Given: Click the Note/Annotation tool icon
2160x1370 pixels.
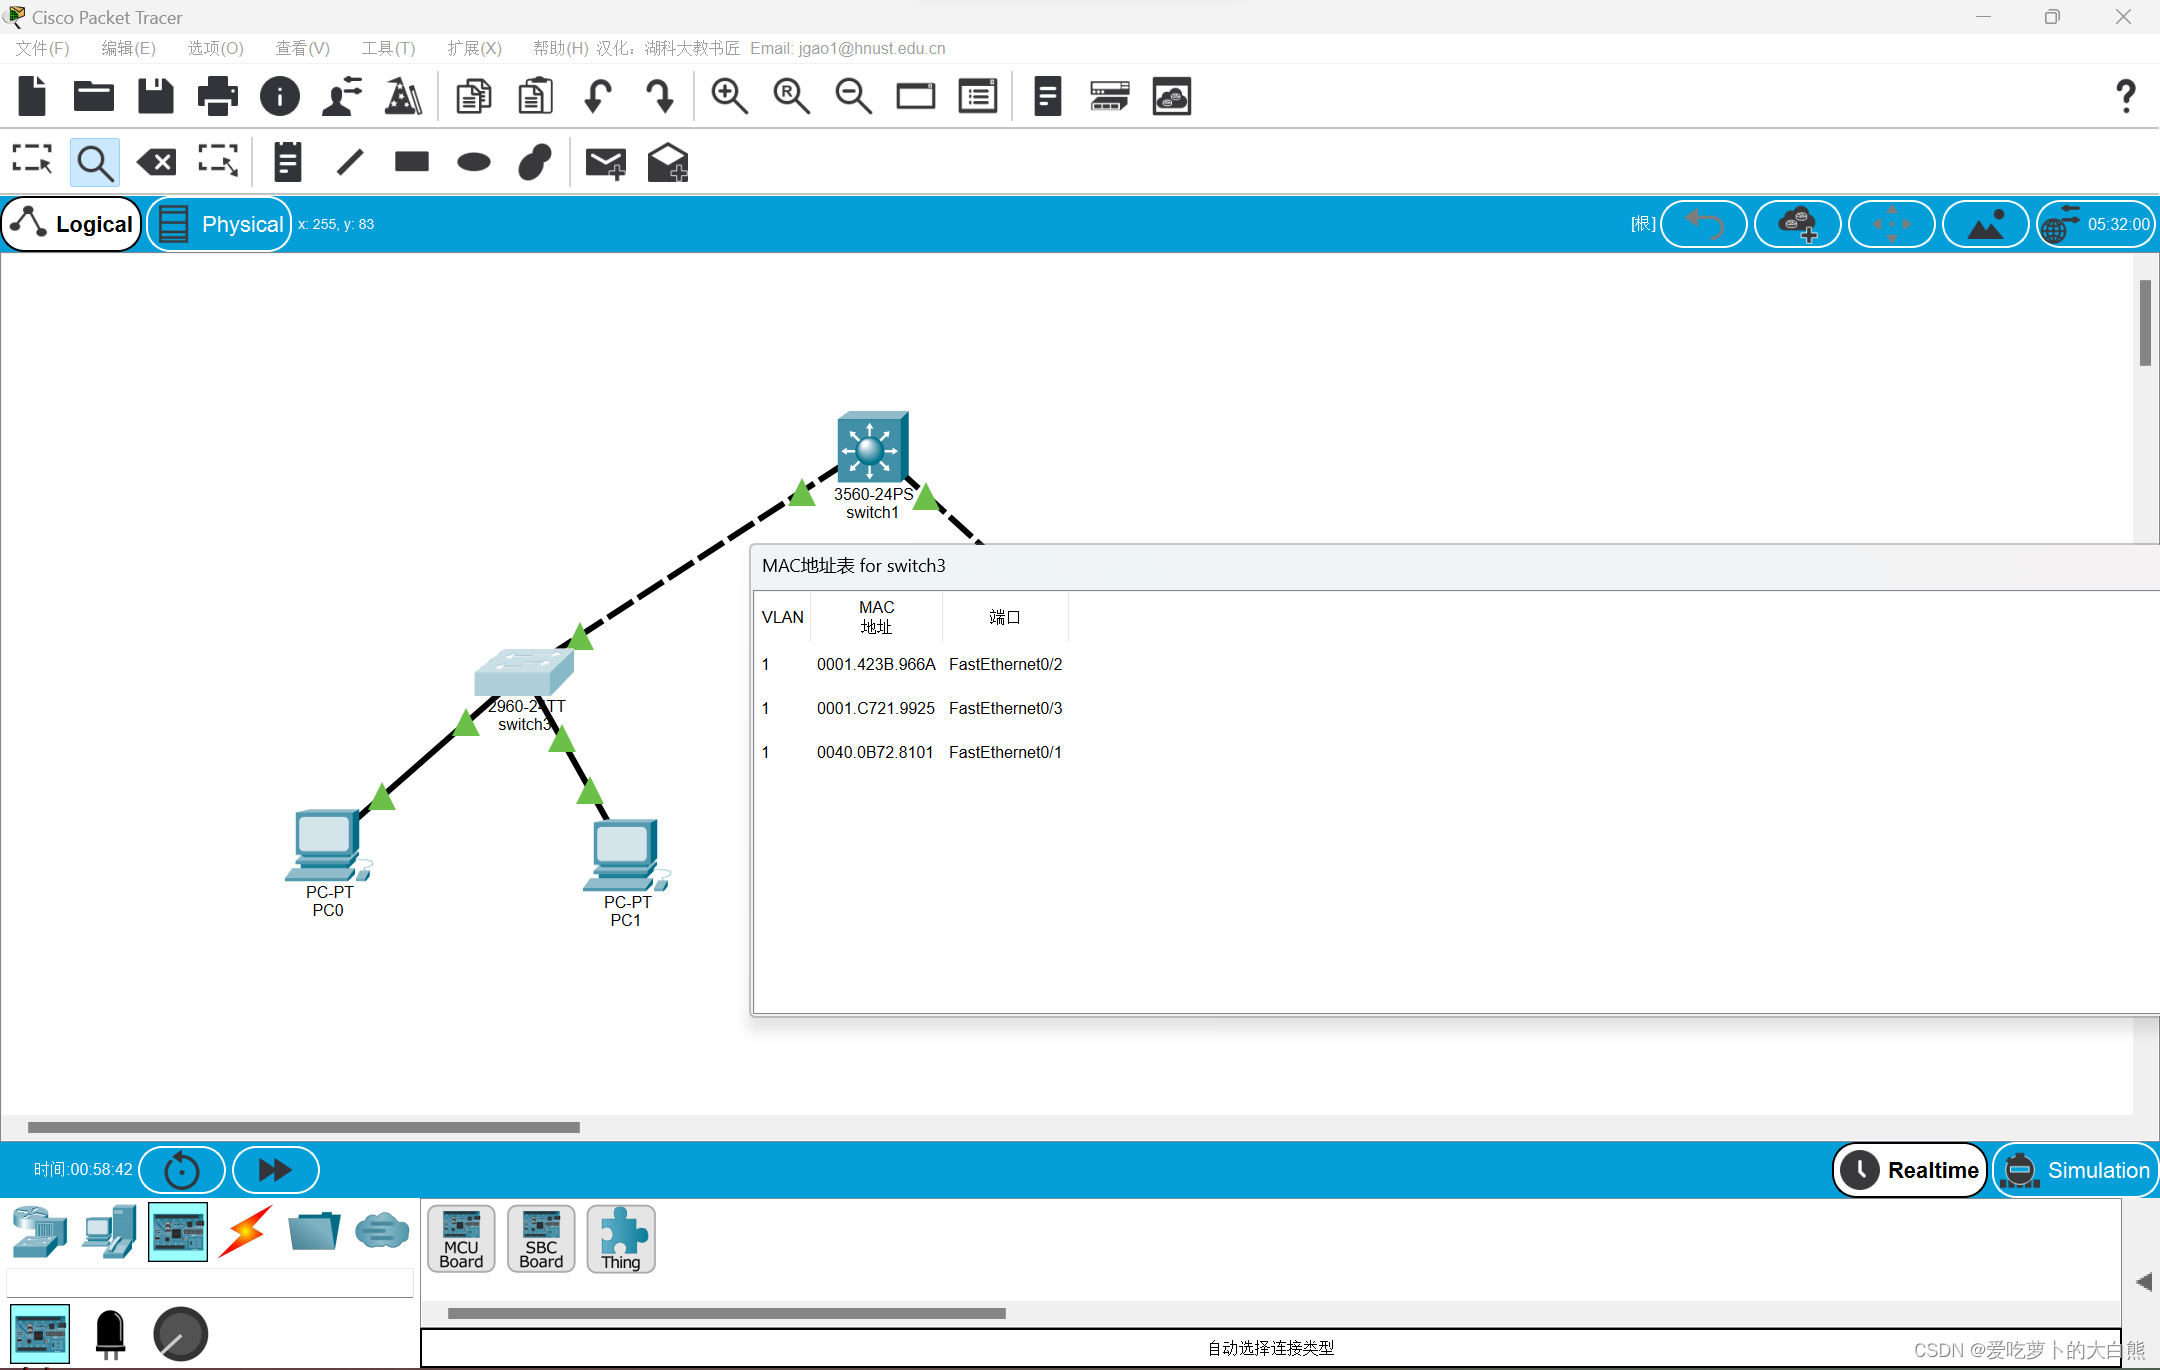Looking at the screenshot, I should click(283, 162).
